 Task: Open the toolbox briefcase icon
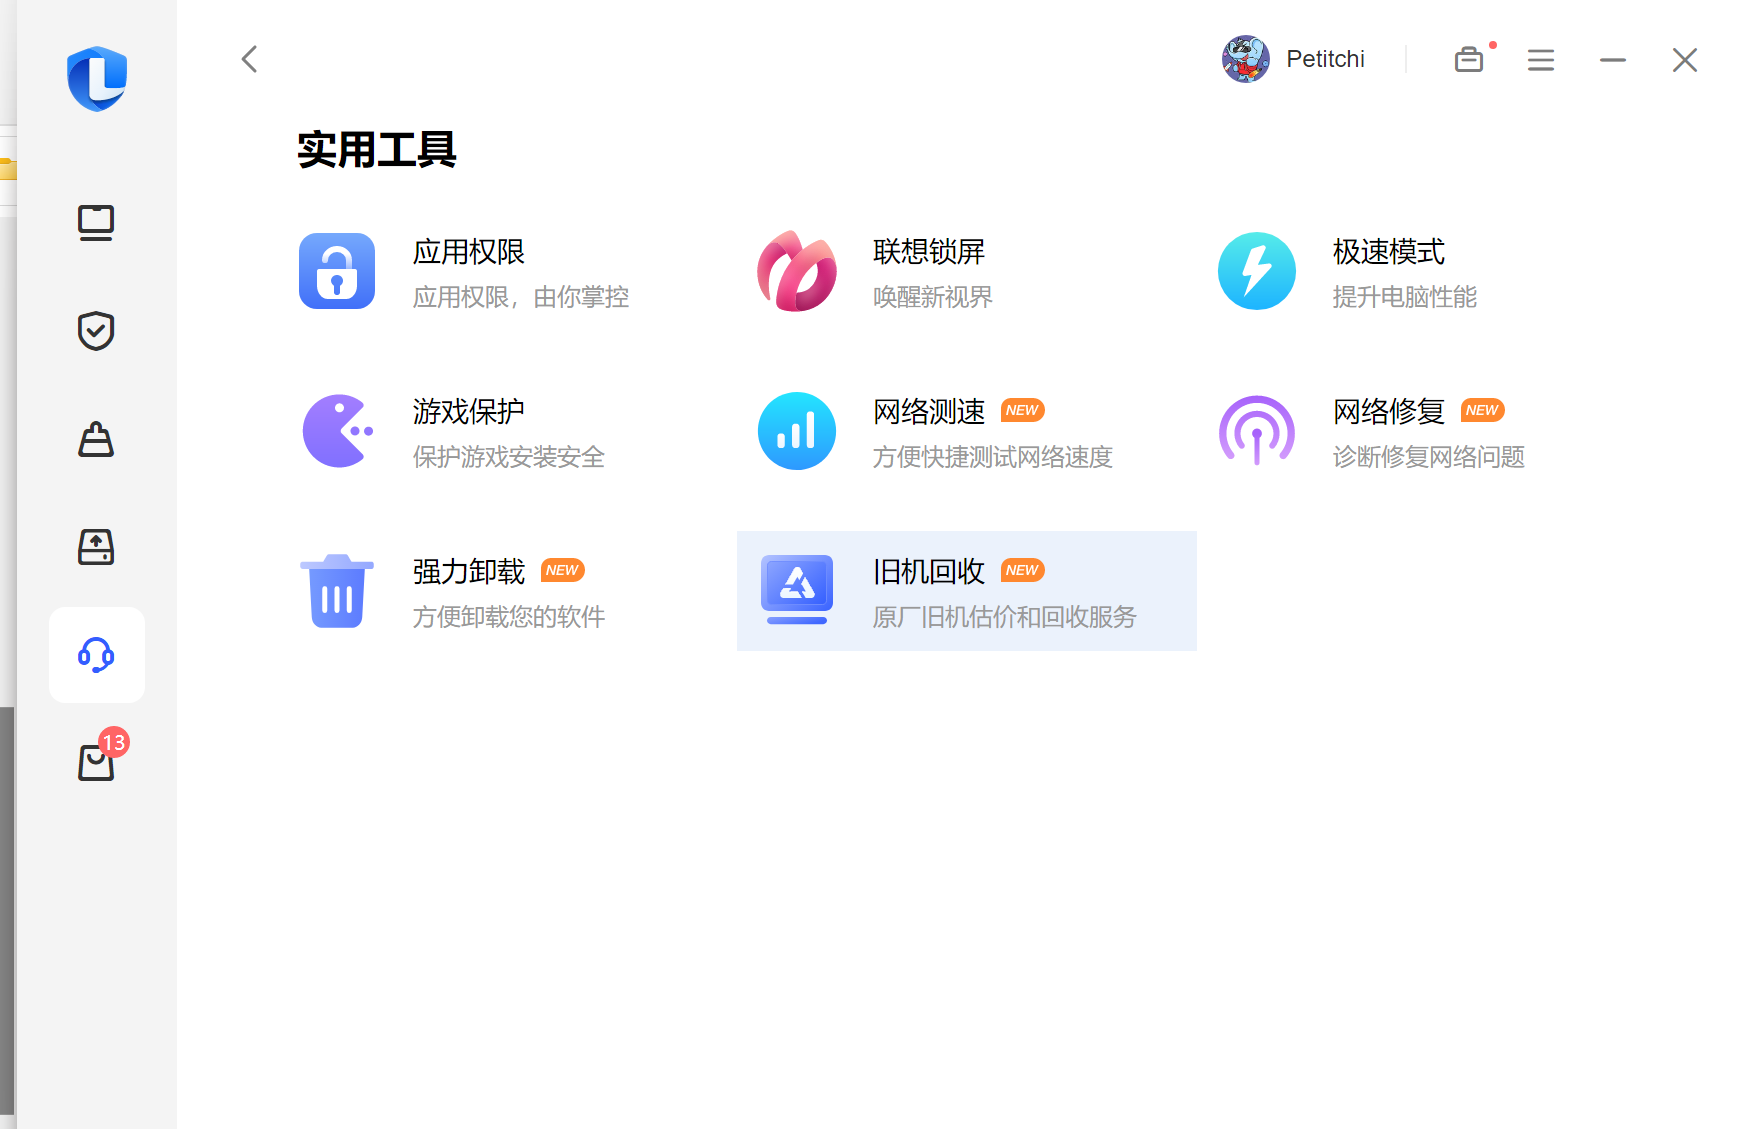(1469, 60)
